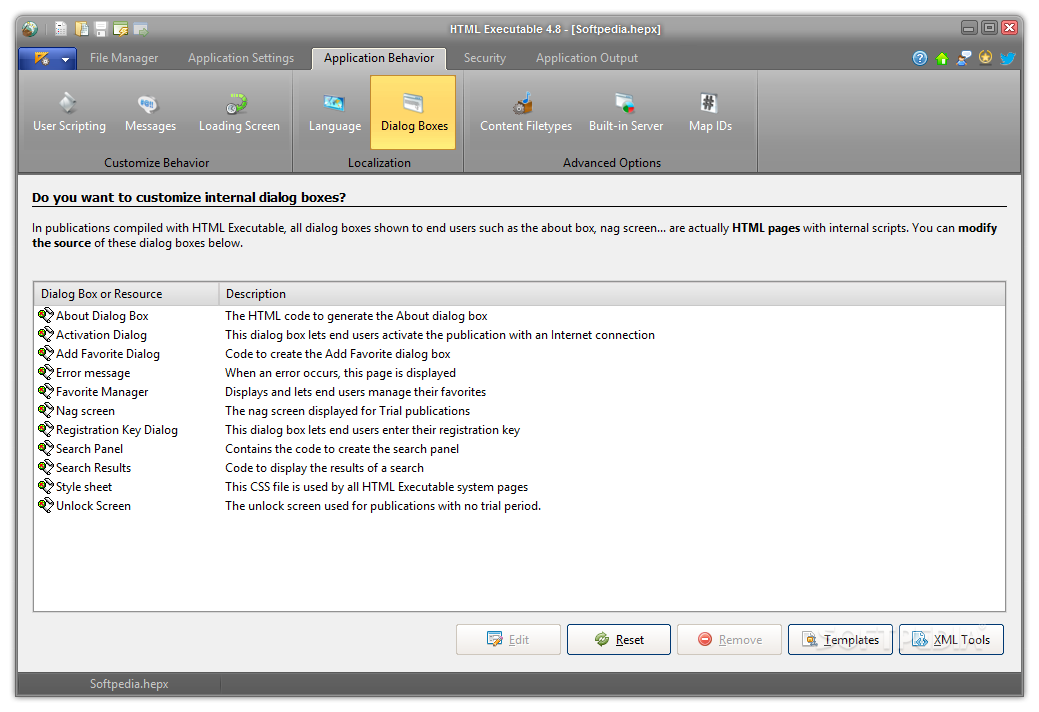1039x712 pixels.
Task: Click the open project folder icon
Action: coord(82,28)
